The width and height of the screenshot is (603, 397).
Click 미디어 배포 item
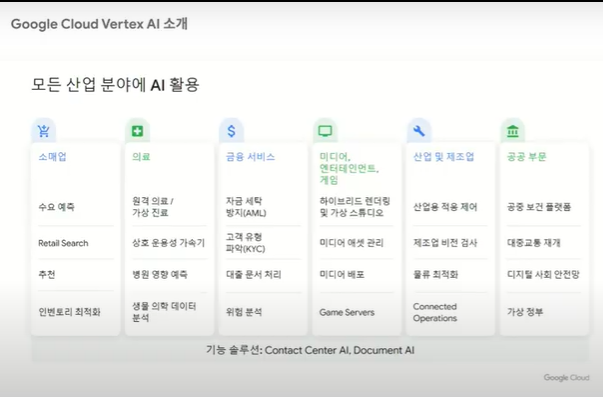coord(342,274)
